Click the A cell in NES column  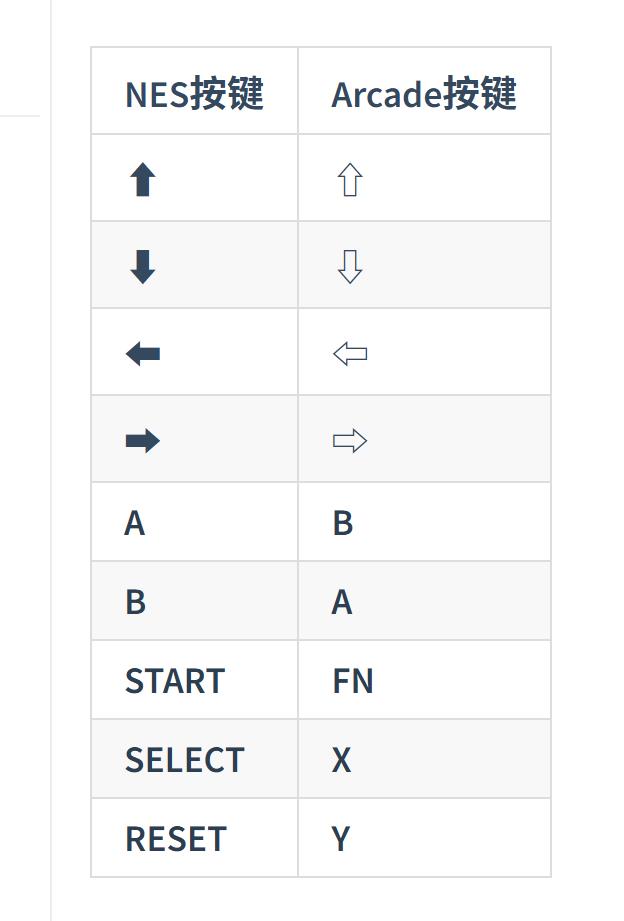pyautogui.click(x=135, y=523)
